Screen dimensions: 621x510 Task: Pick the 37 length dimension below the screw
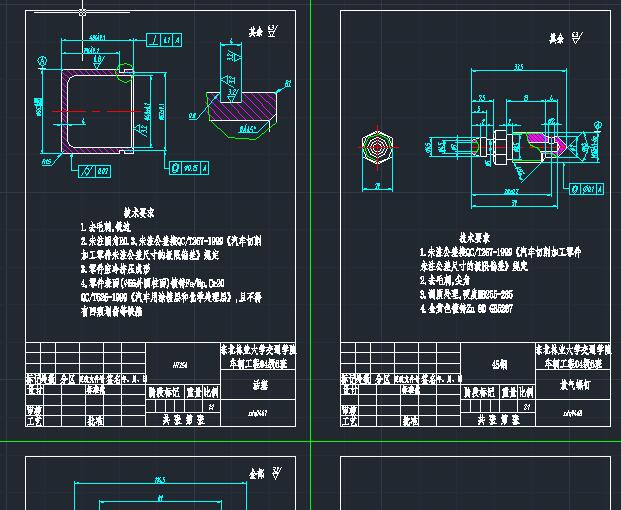514,203
